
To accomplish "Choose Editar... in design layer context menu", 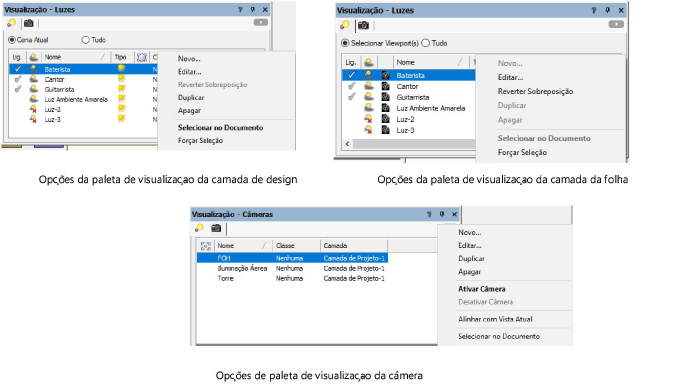I will point(189,72).
